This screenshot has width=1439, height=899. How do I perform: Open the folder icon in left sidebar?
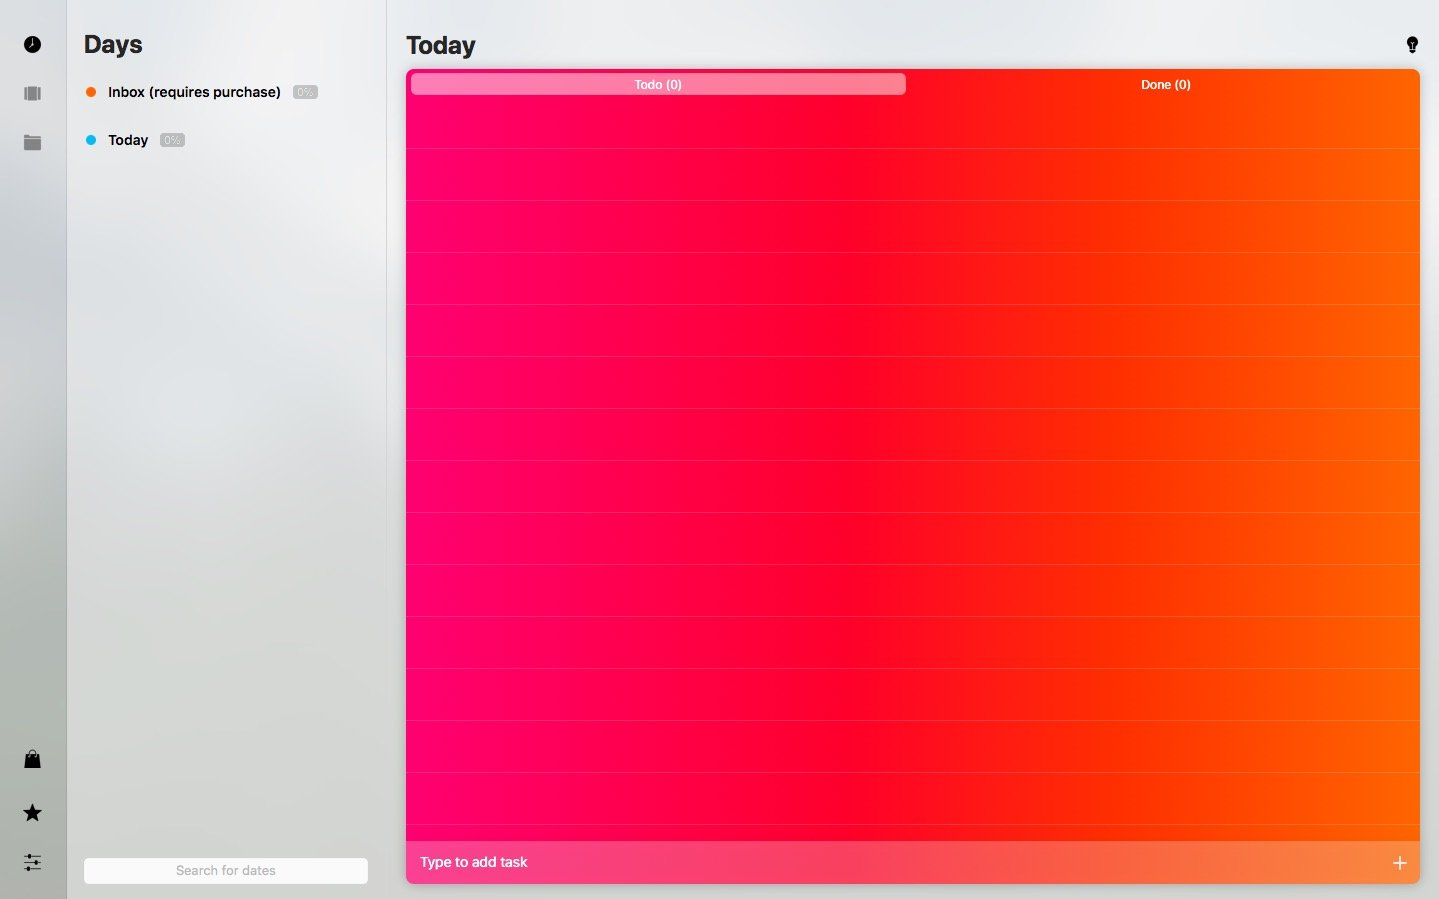click(x=32, y=142)
